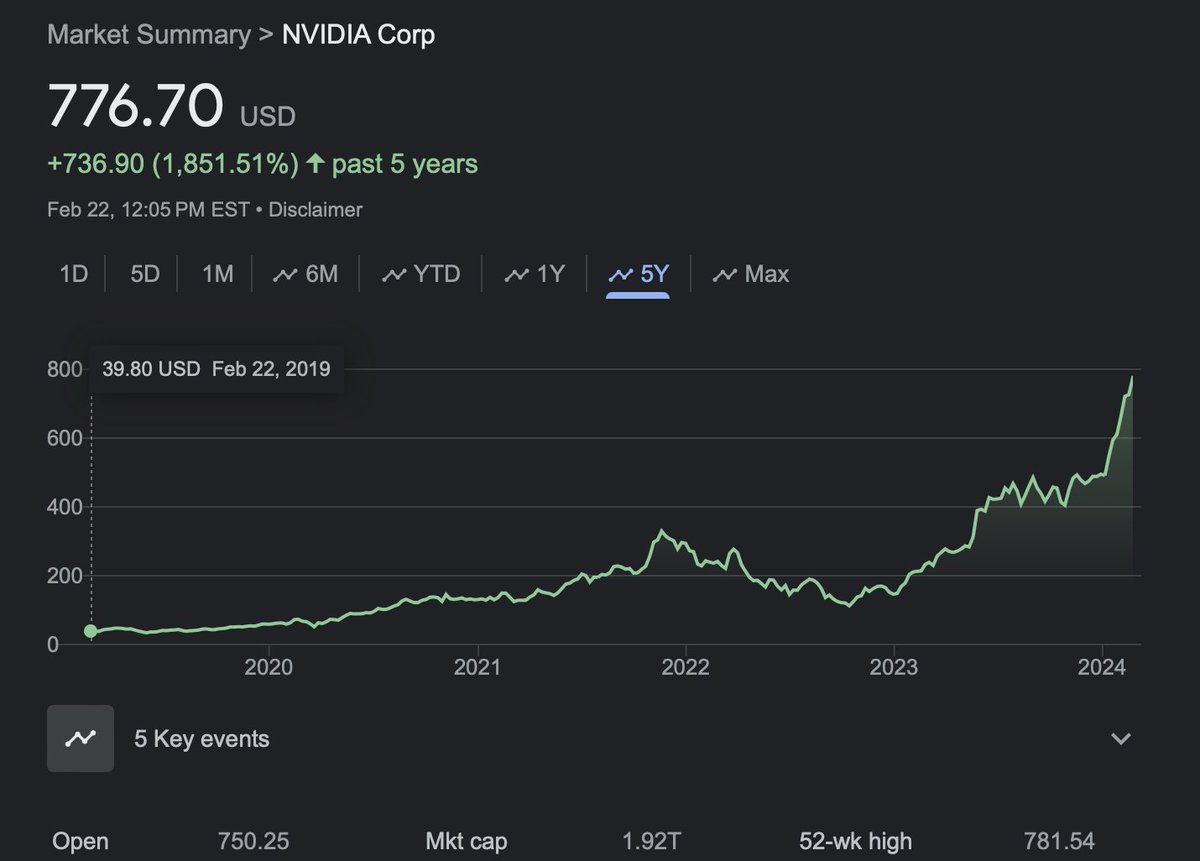Screen dimensions: 1200x861
Task: Click the 2023 x-axis label
Action: click(893, 668)
